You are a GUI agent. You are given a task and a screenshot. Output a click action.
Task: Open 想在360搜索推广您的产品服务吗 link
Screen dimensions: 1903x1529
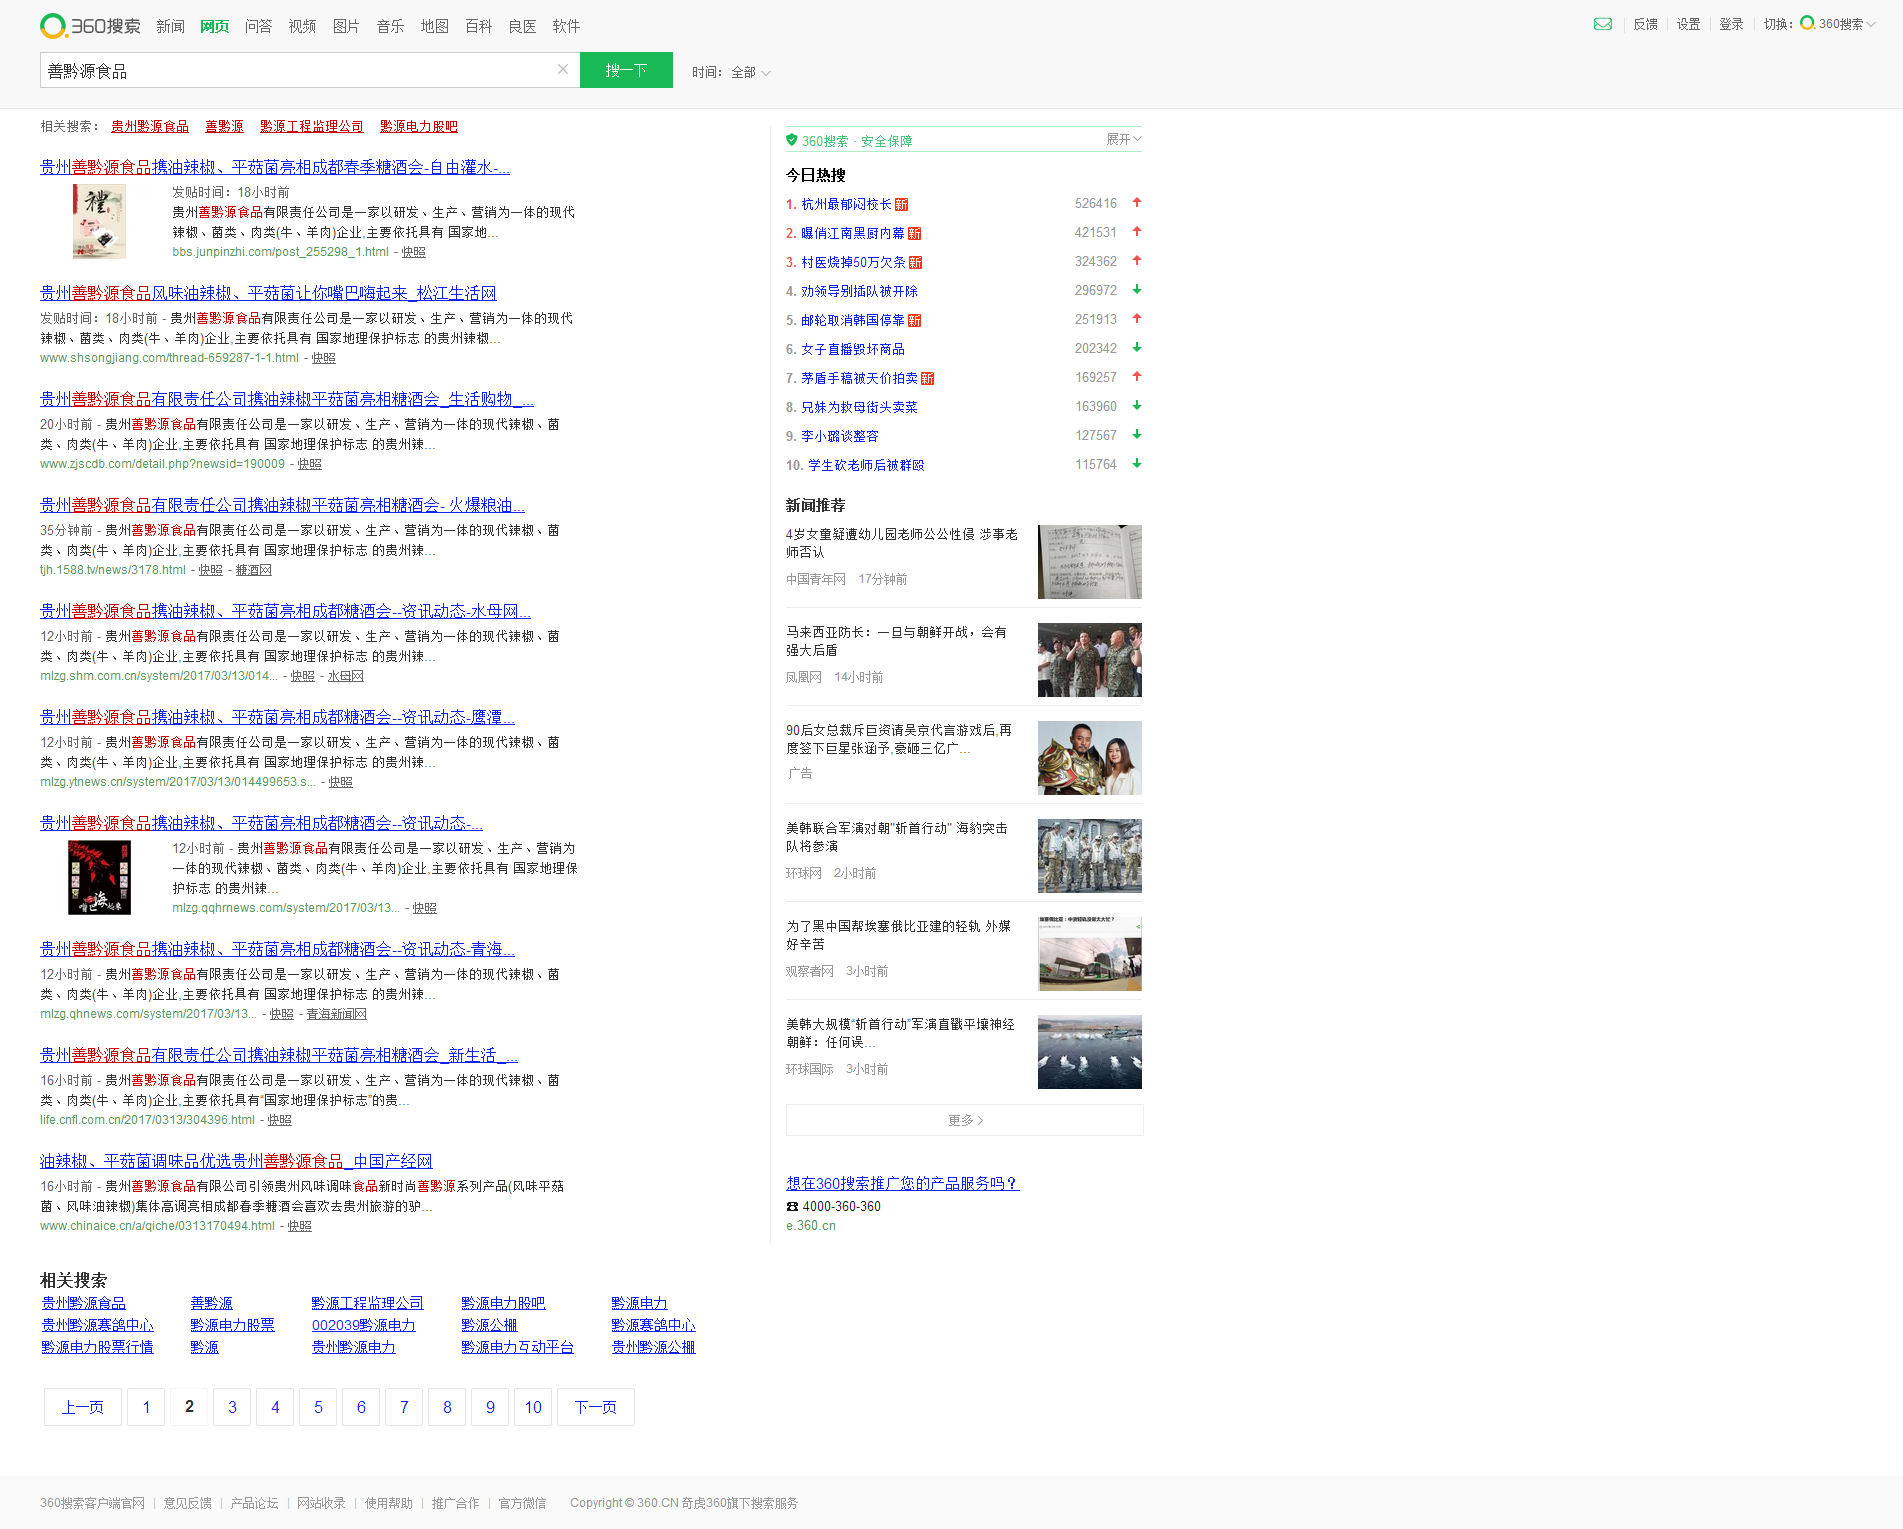[902, 1183]
